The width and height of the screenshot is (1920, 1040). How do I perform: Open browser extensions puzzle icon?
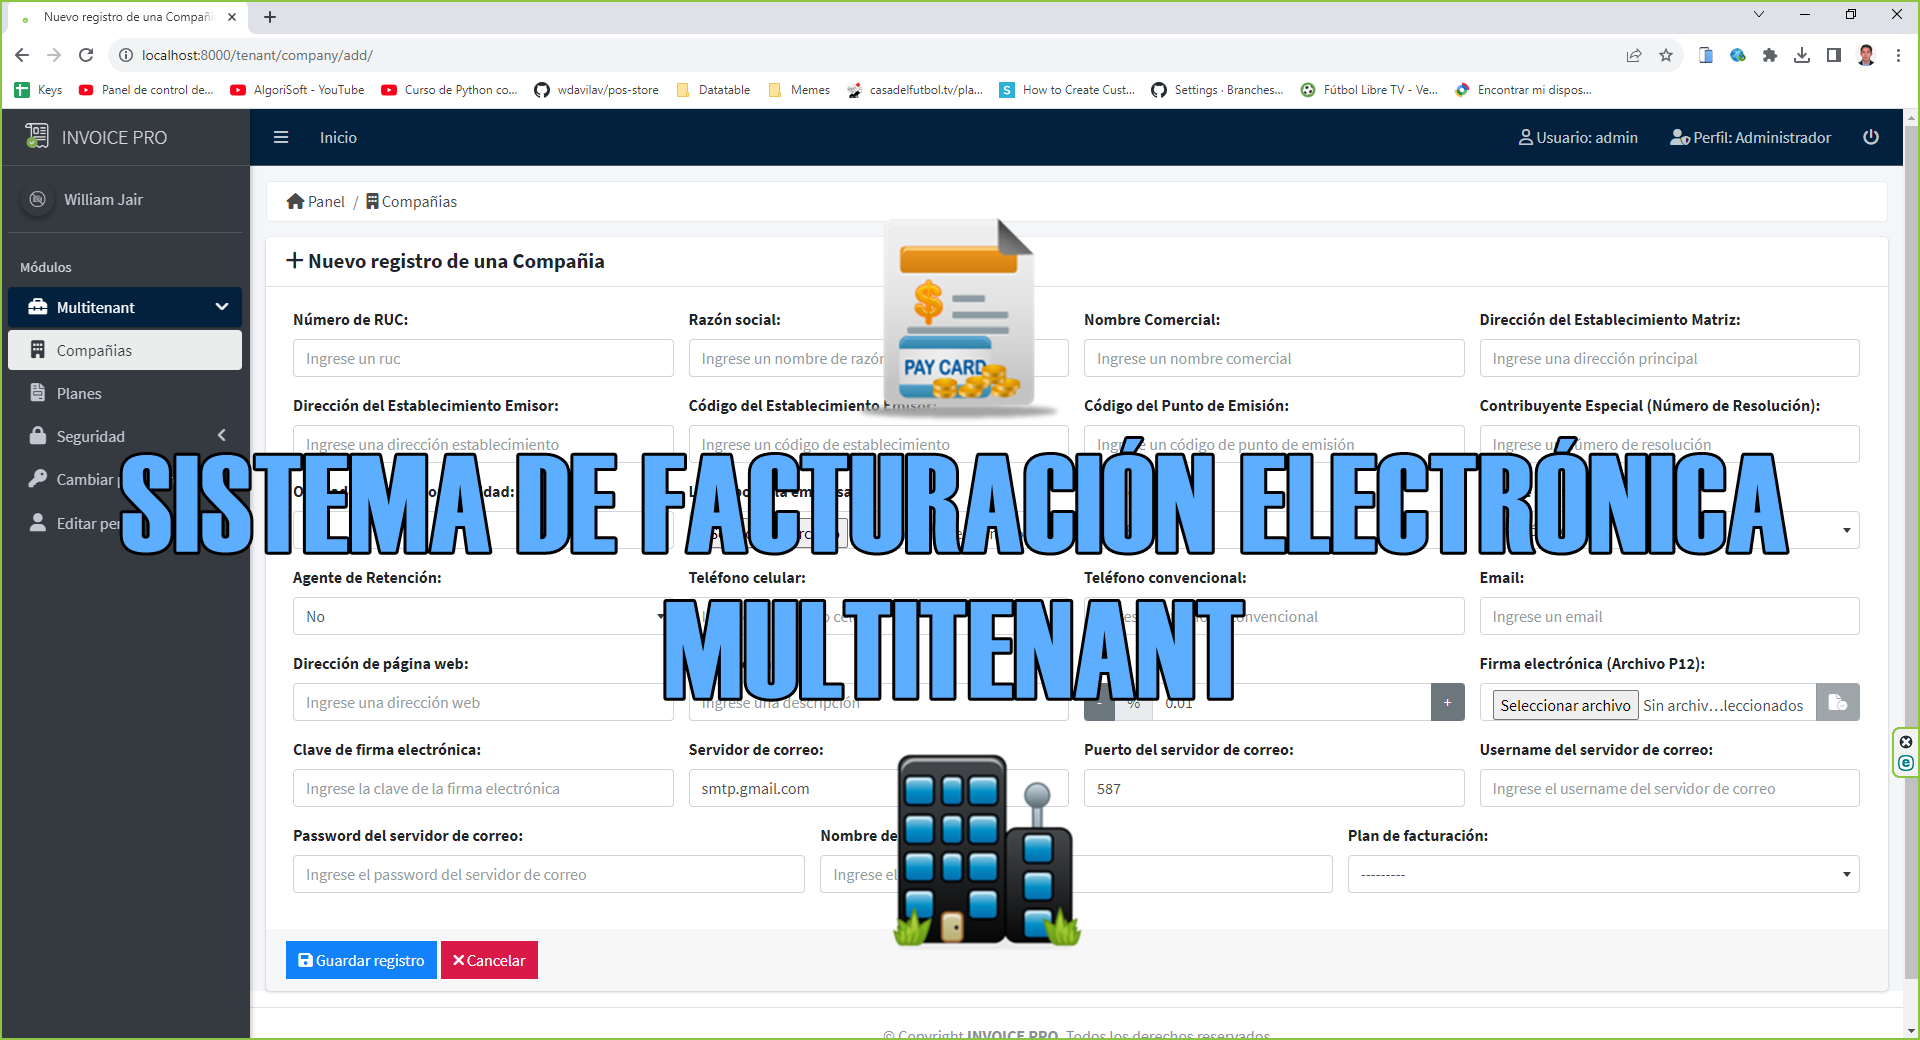pos(1770,56)
